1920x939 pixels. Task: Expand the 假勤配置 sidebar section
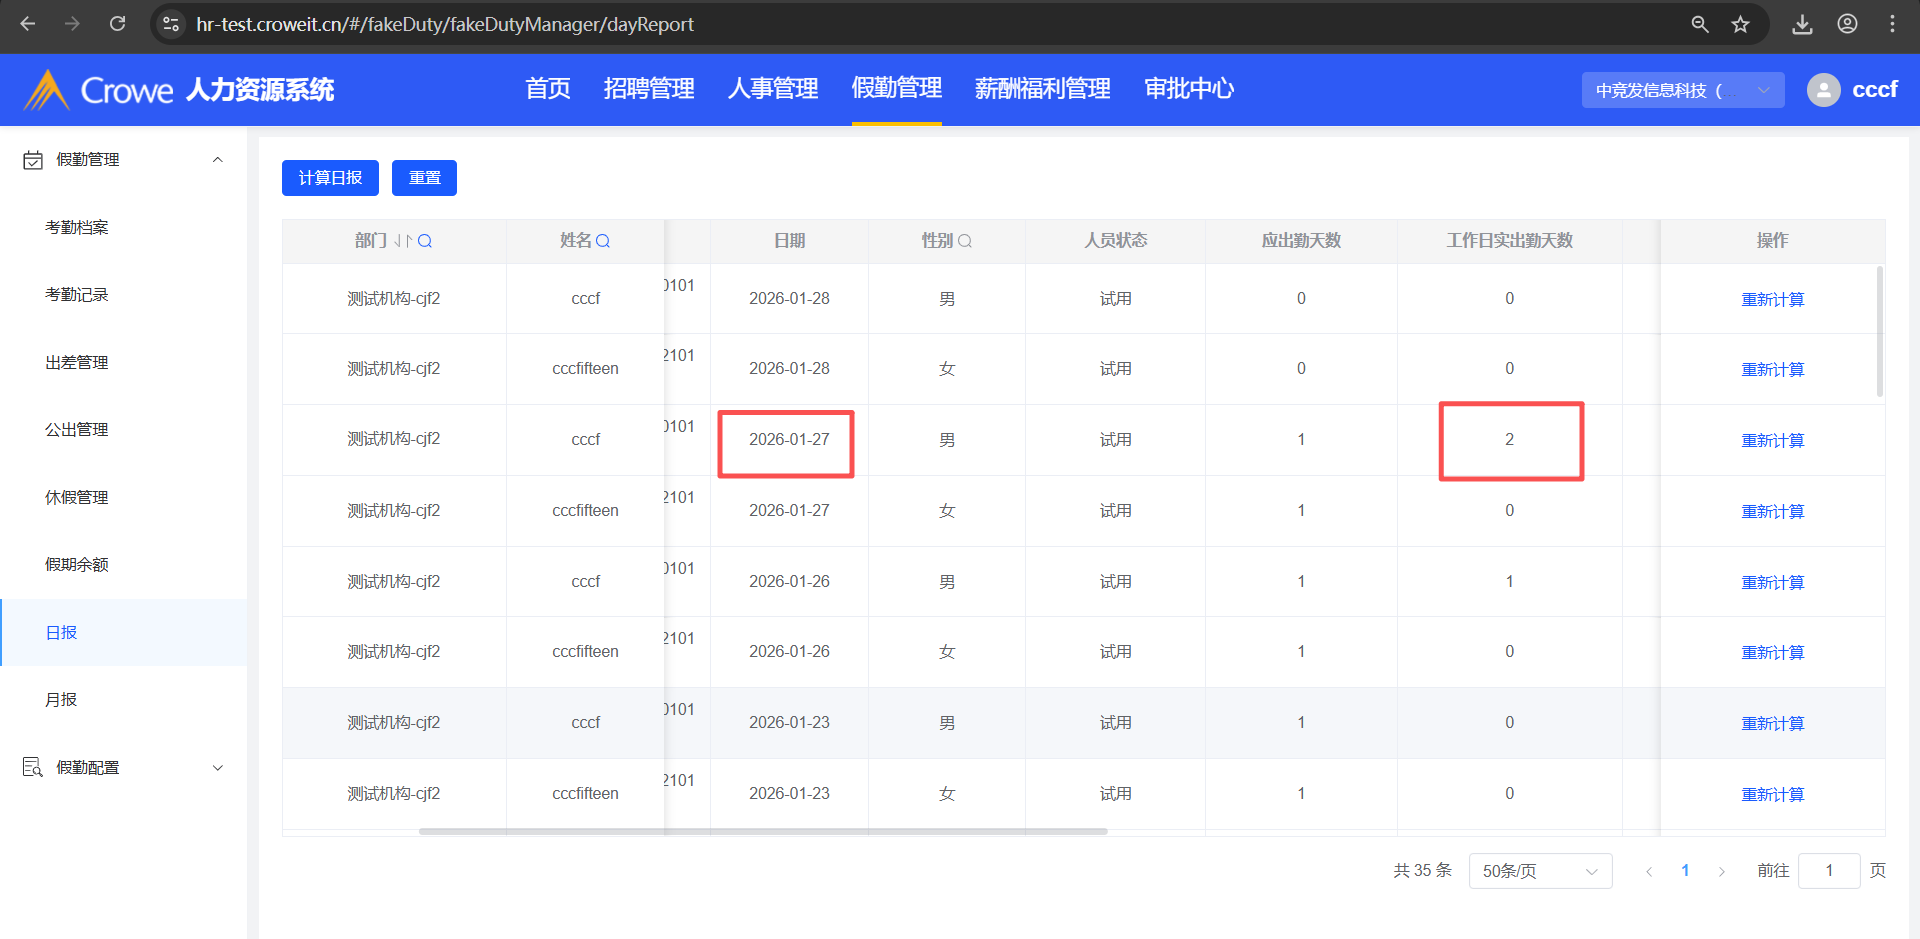point(217,768)
